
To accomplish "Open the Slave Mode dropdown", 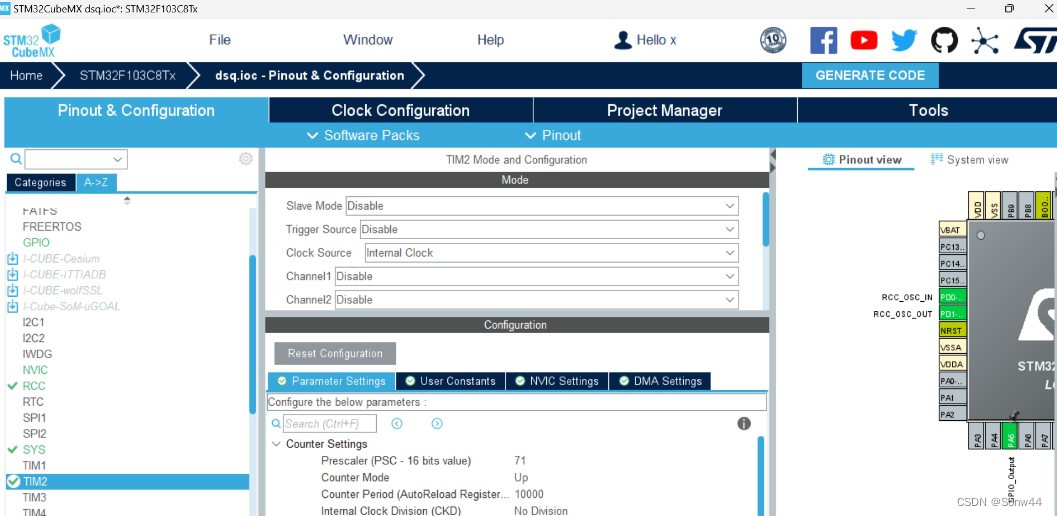I will pos(542,206).
